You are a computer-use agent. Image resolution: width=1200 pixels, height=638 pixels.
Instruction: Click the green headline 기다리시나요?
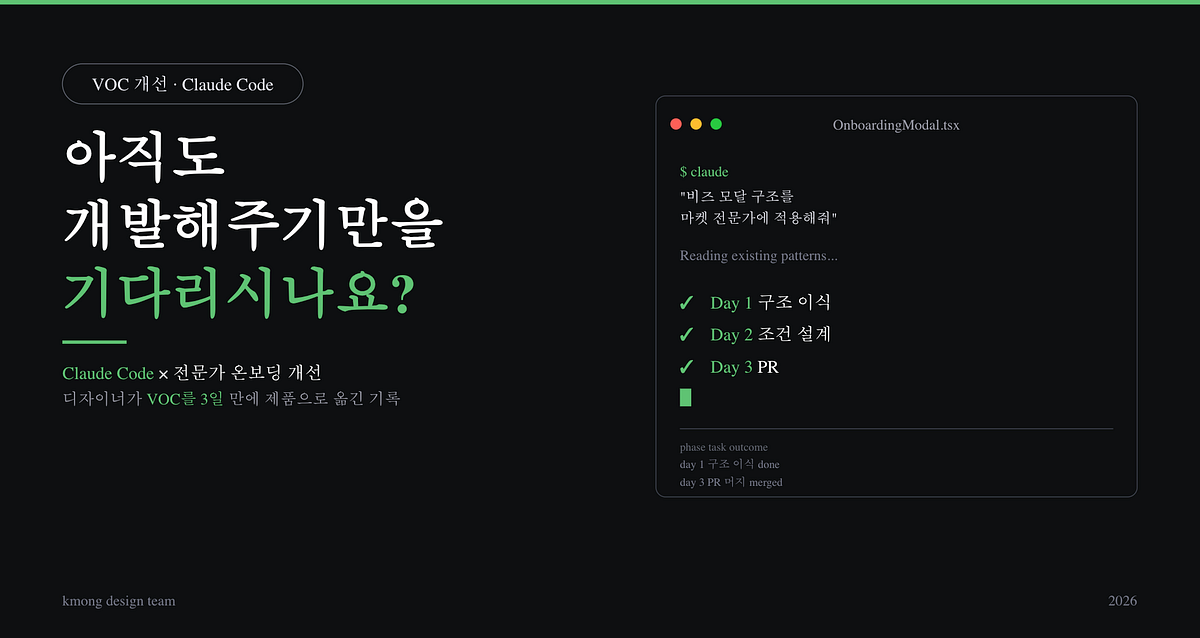point(238,291)
